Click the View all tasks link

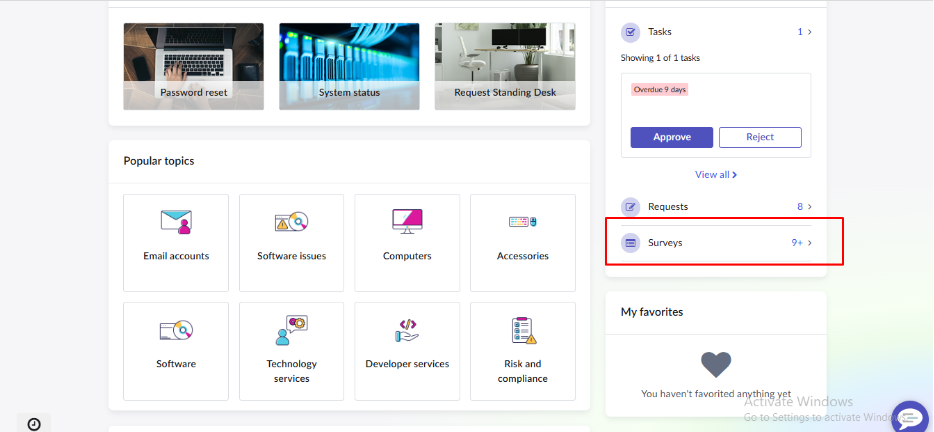(x=716, y=175)
